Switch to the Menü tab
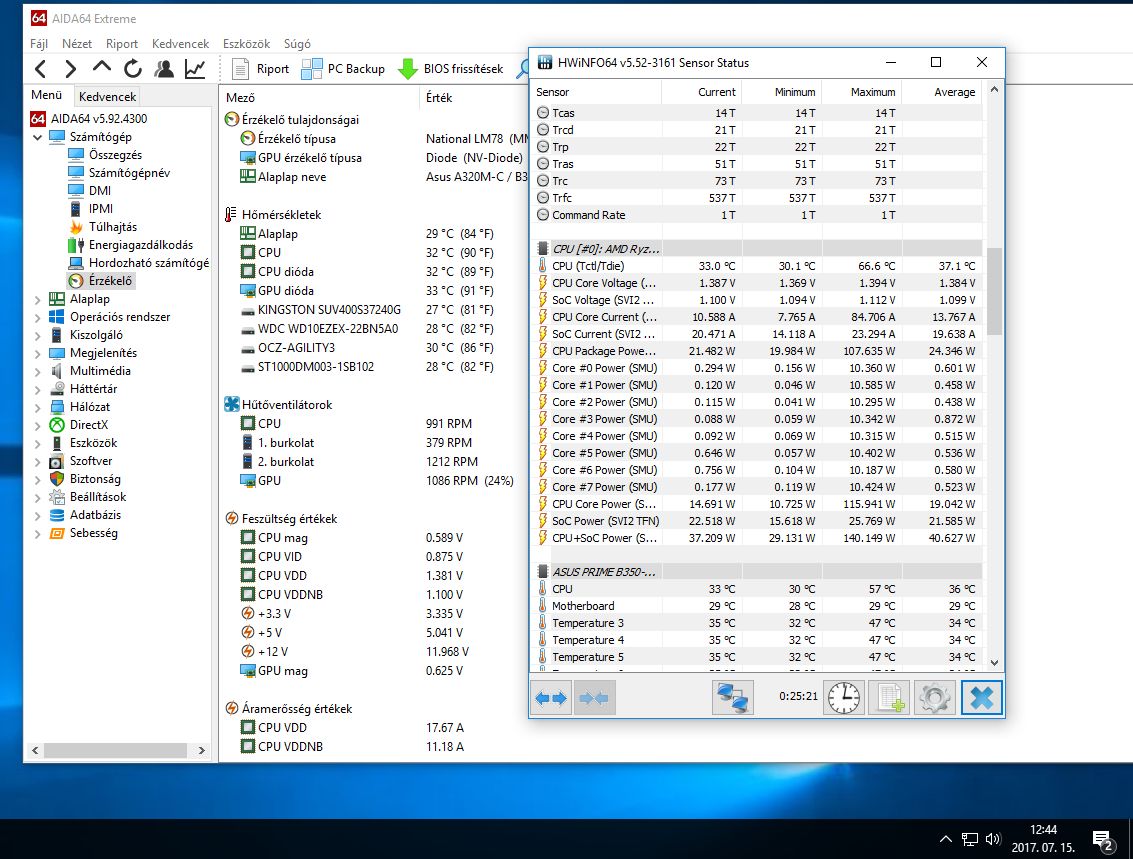The image size is (1133, 859). click(46, 95)
